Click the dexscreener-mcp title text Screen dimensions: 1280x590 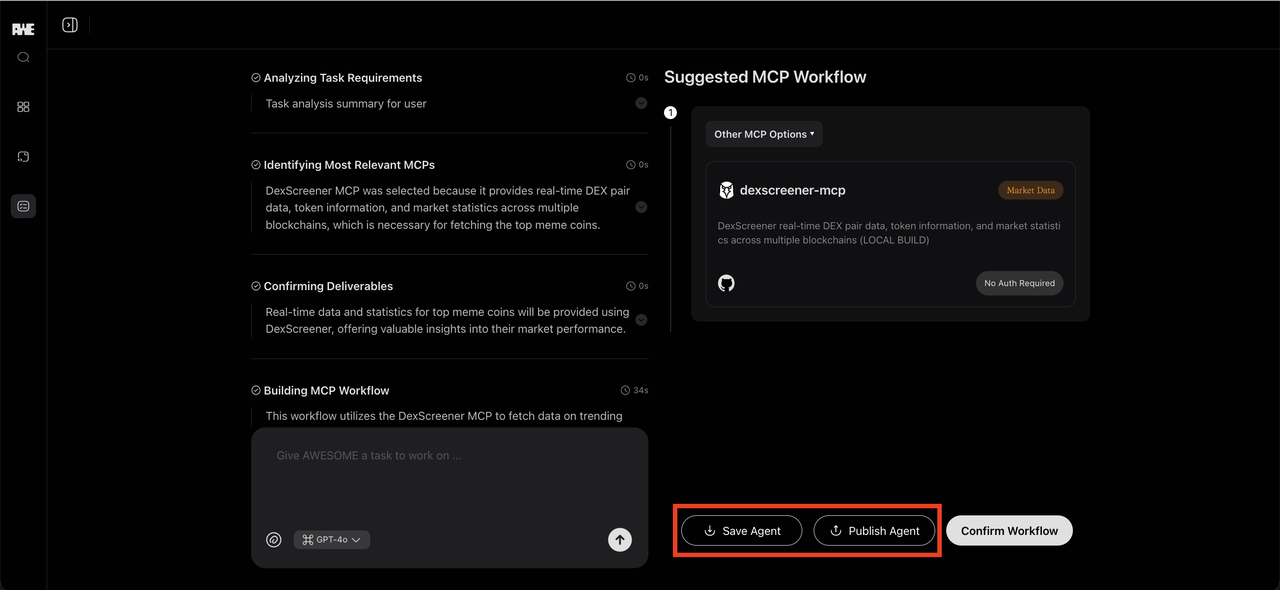[793, 190]
